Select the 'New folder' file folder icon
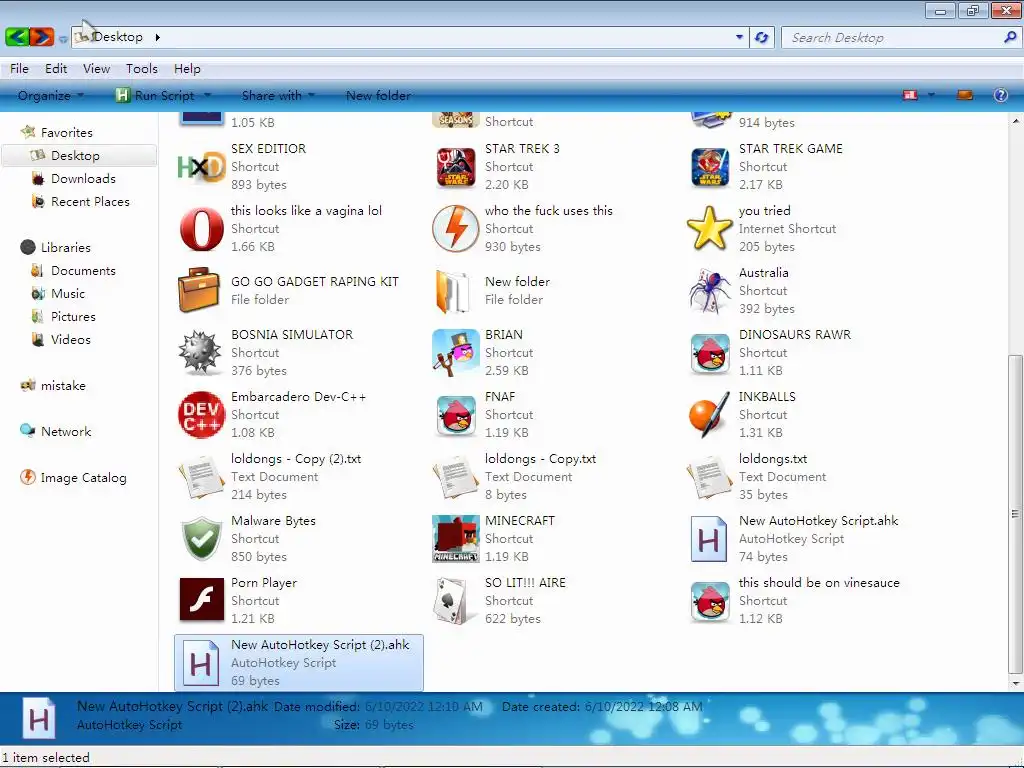 453,291
